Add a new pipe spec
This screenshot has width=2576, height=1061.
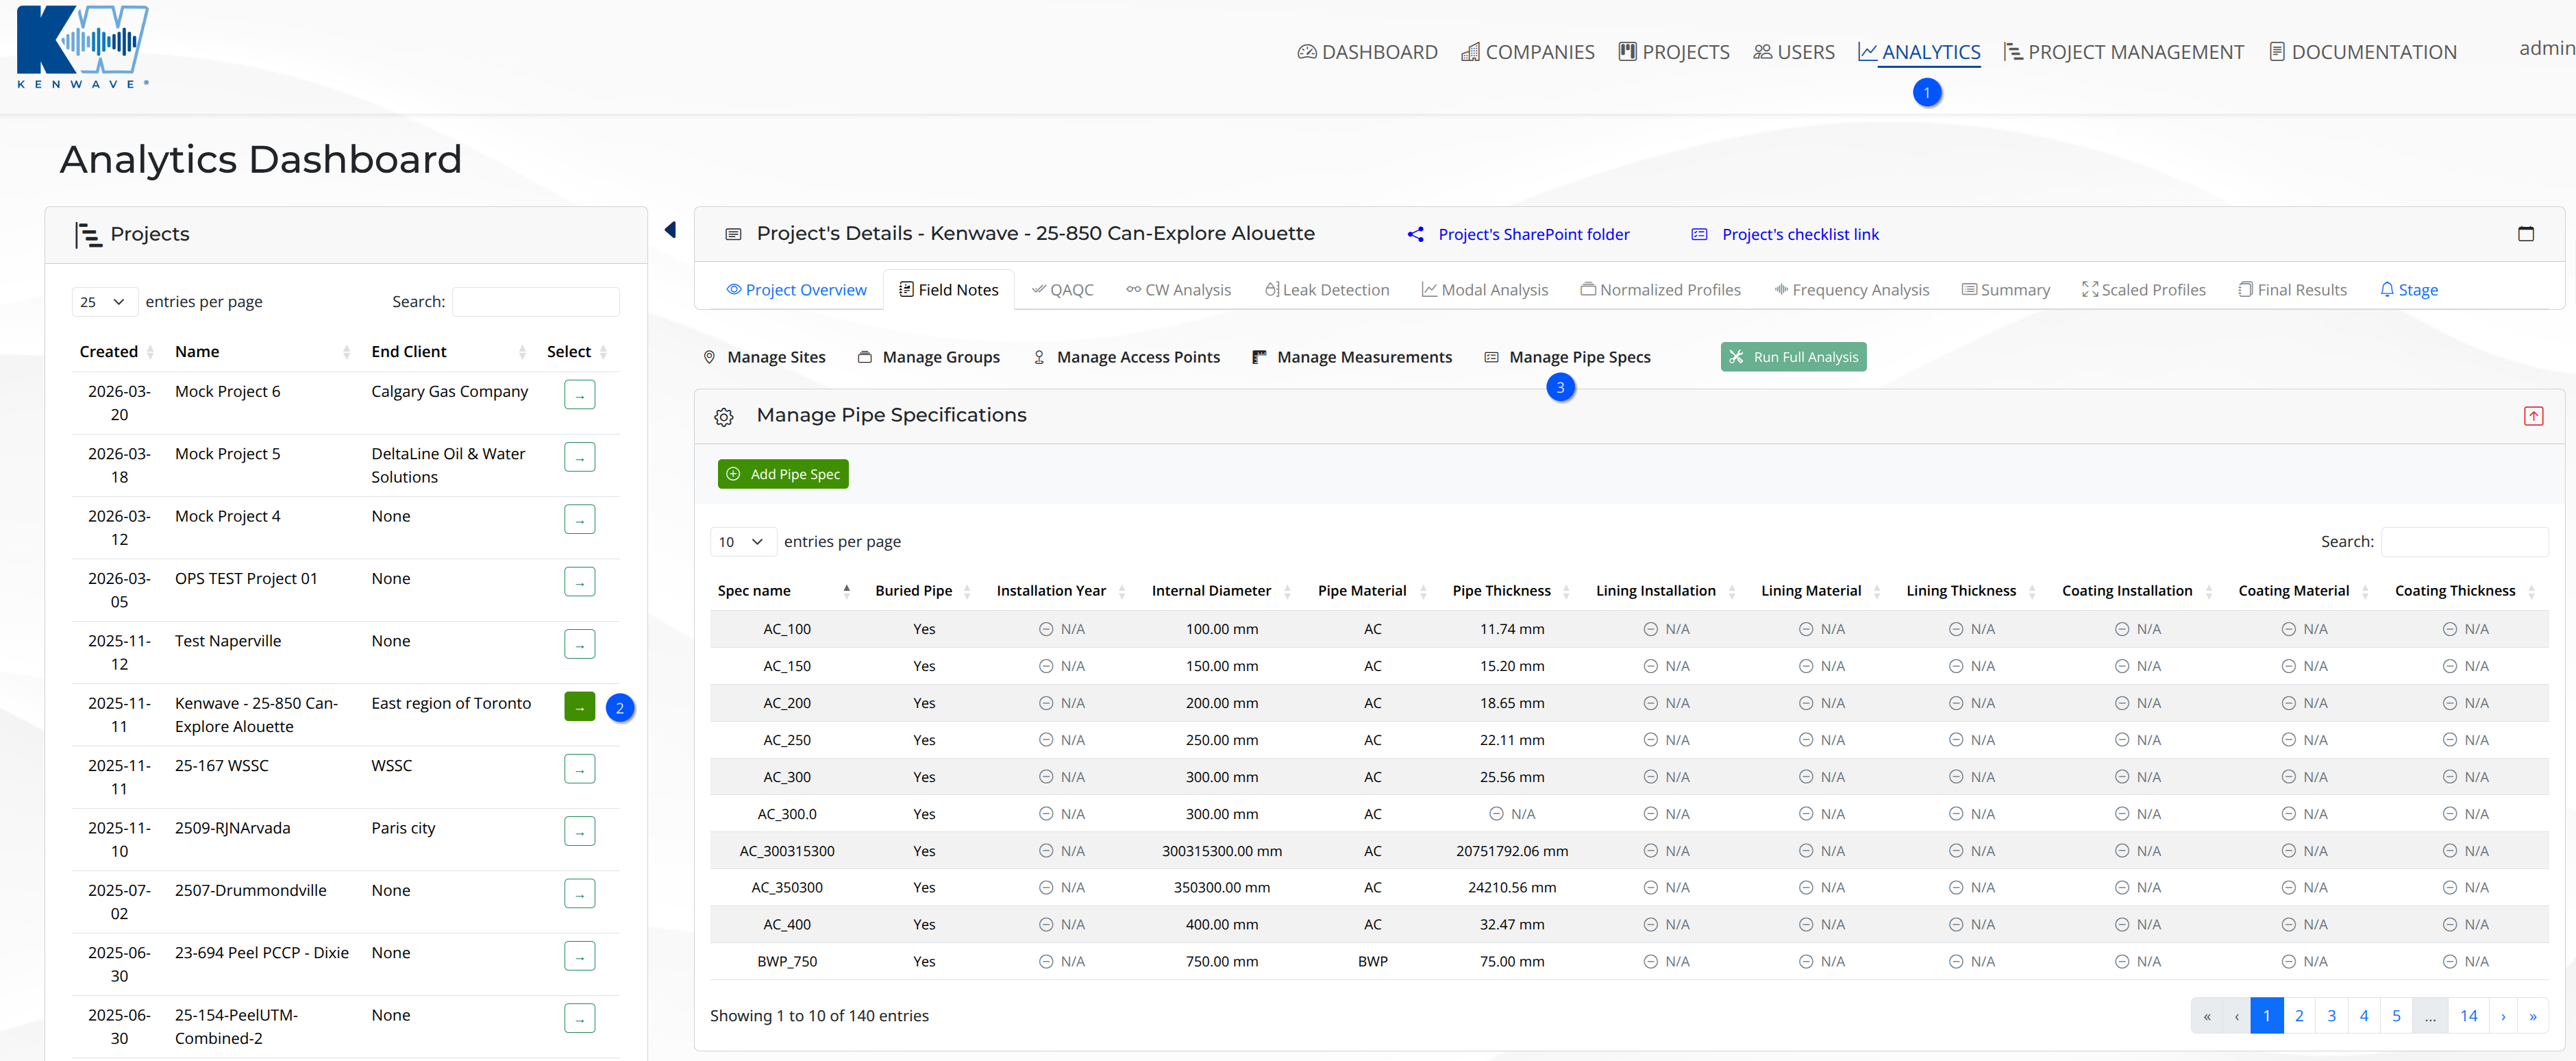click(783, 474)
